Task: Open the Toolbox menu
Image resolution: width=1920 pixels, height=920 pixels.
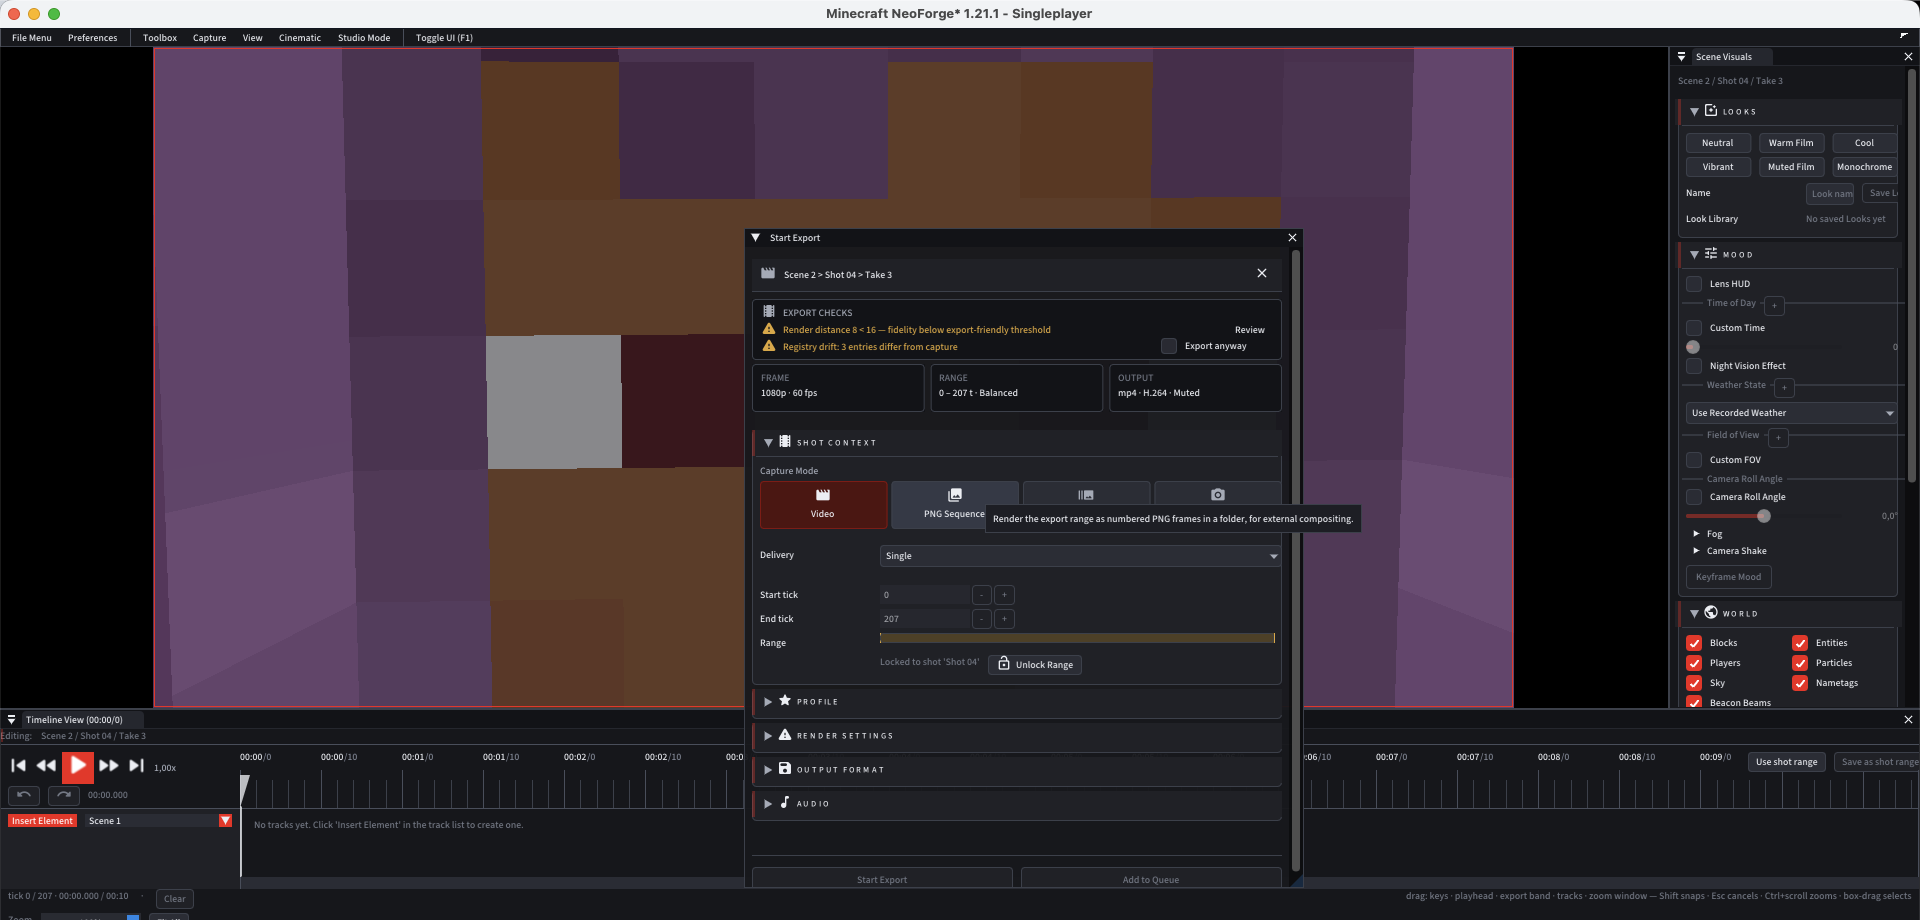Action: pos(160,38)
